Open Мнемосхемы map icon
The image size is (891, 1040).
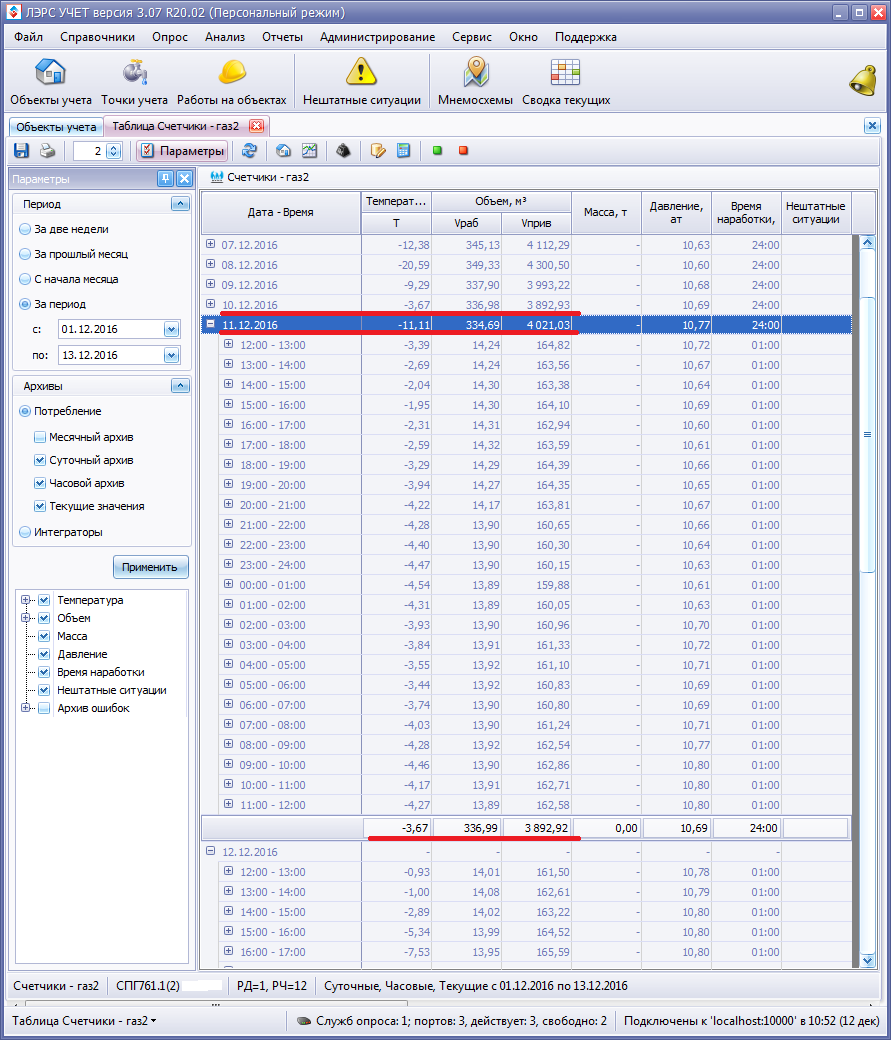pyautogui.click(x=475, y=74)
